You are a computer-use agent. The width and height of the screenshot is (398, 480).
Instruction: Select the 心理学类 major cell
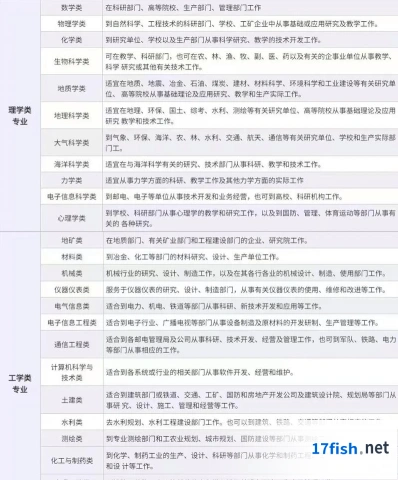72,218
